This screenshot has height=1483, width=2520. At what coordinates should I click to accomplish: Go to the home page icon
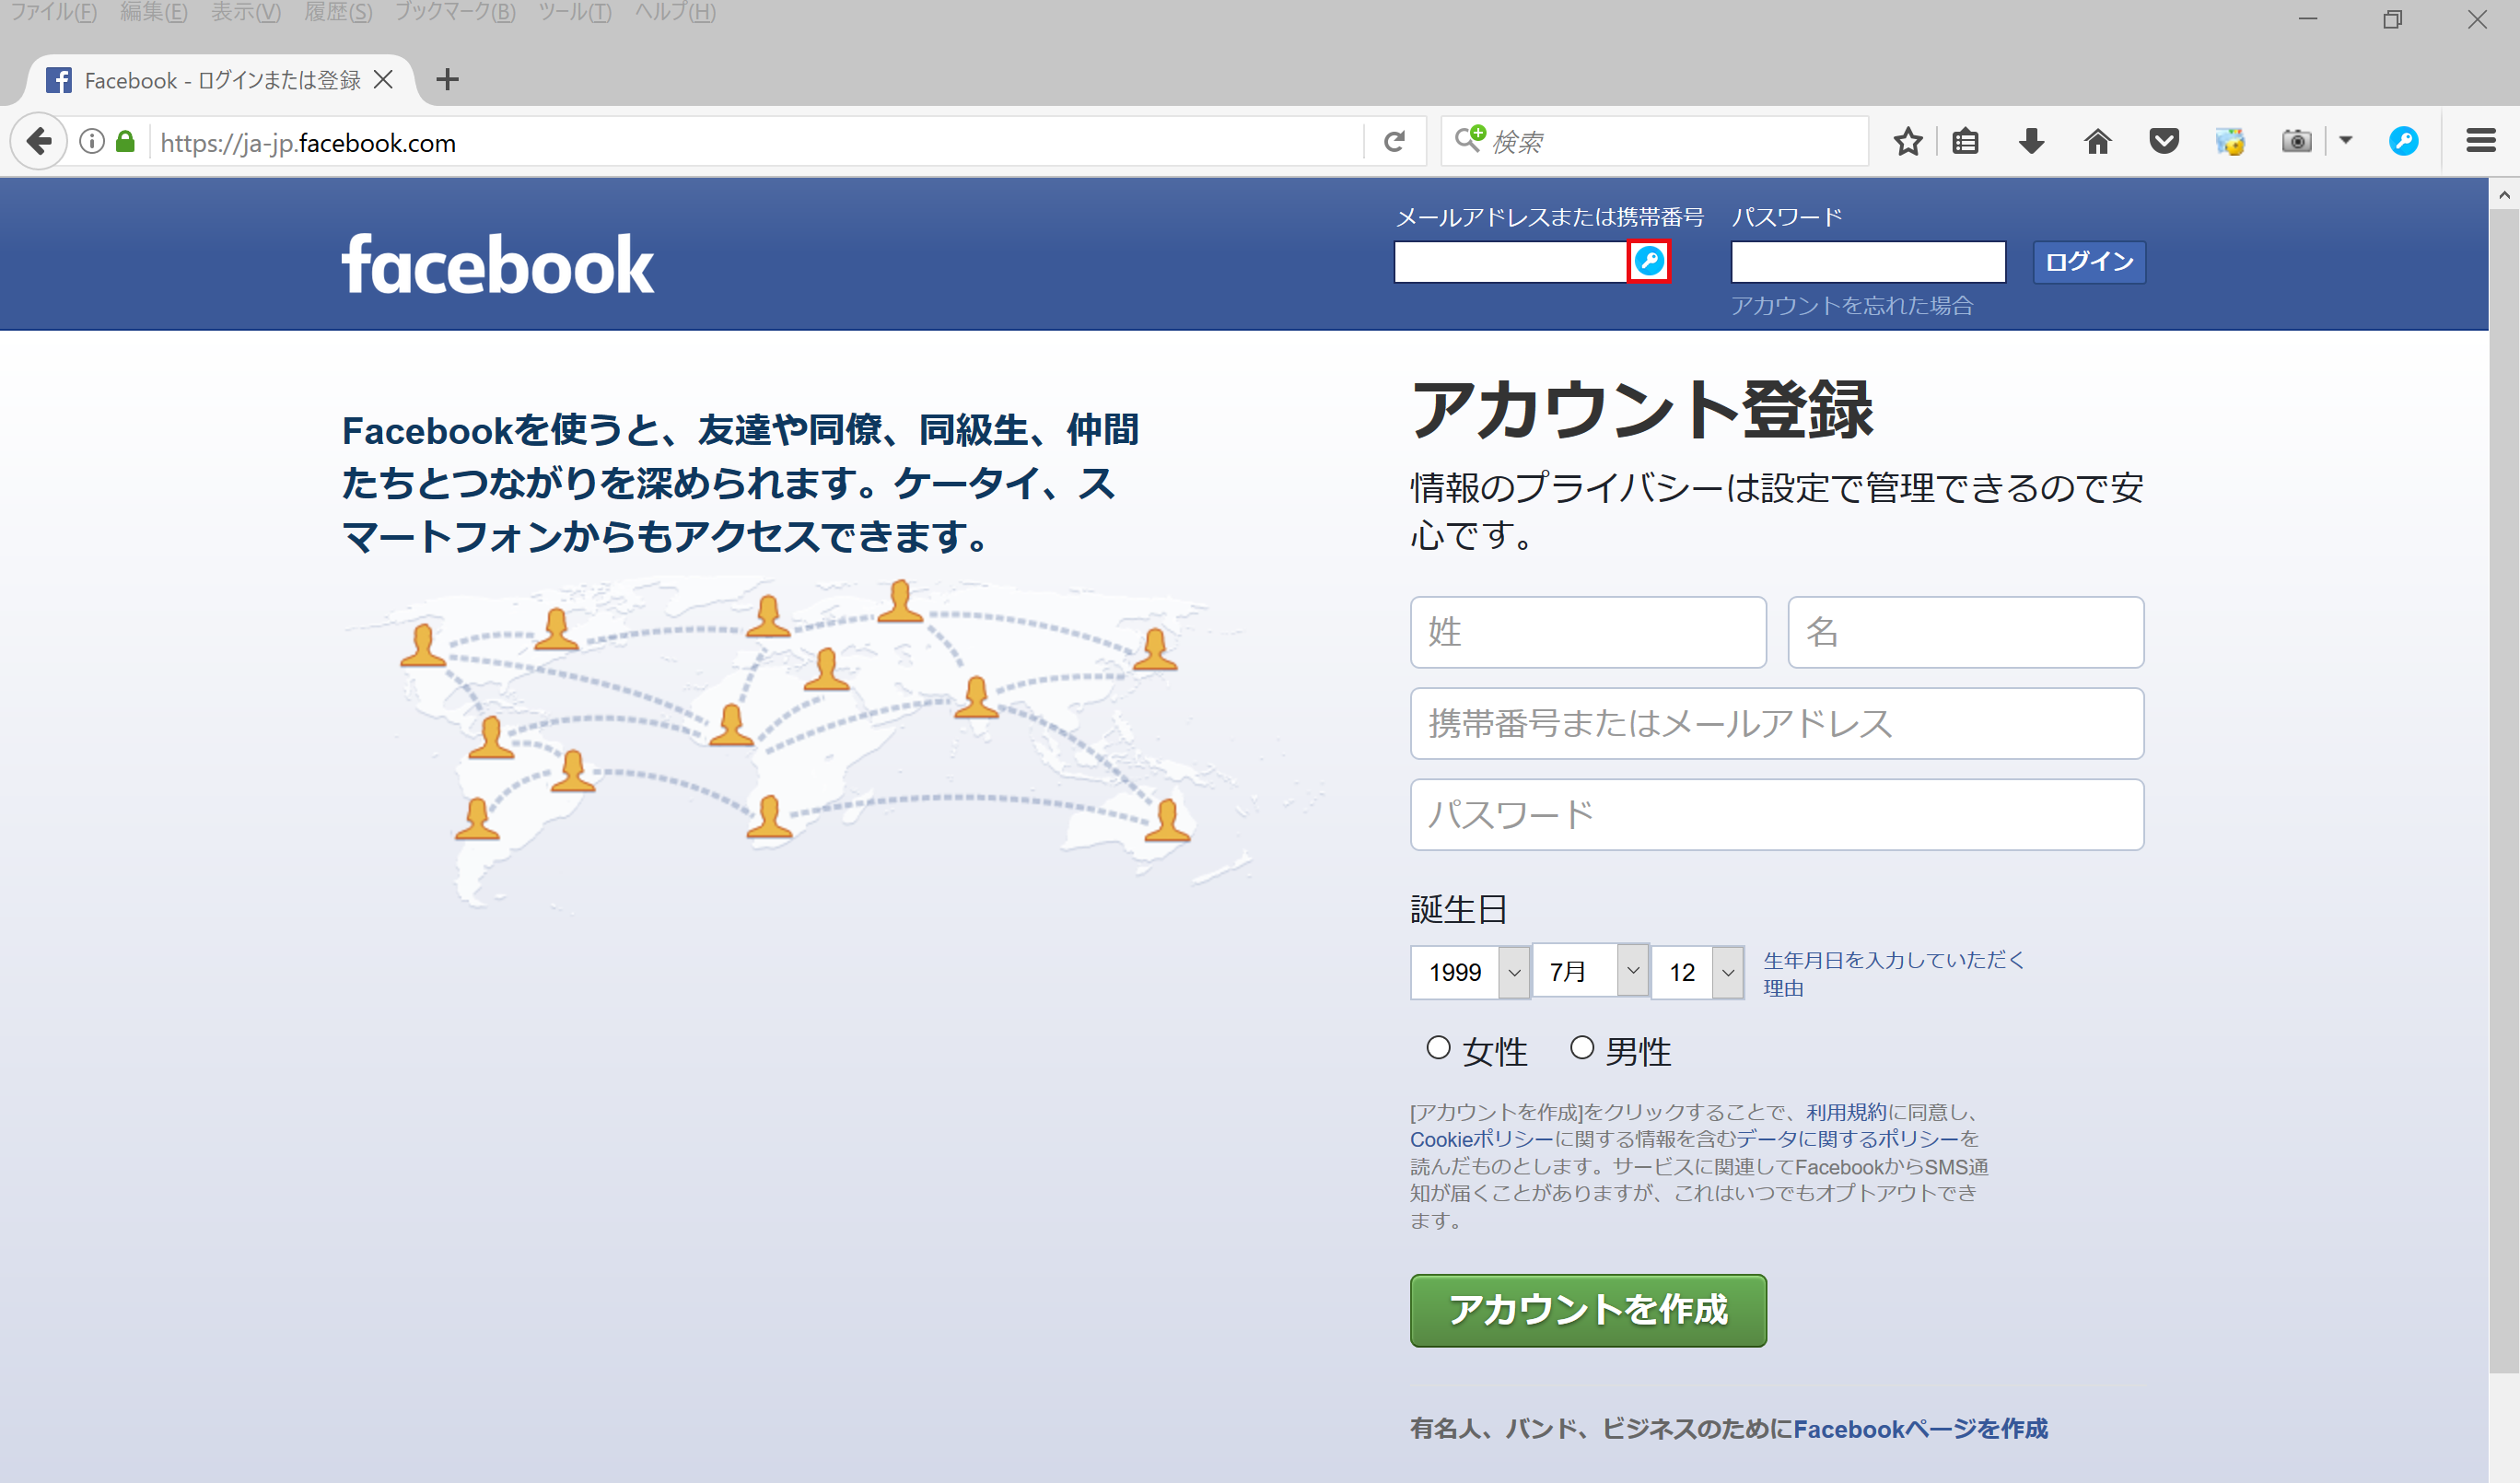pyautogui.click(x=2098, y=142)
